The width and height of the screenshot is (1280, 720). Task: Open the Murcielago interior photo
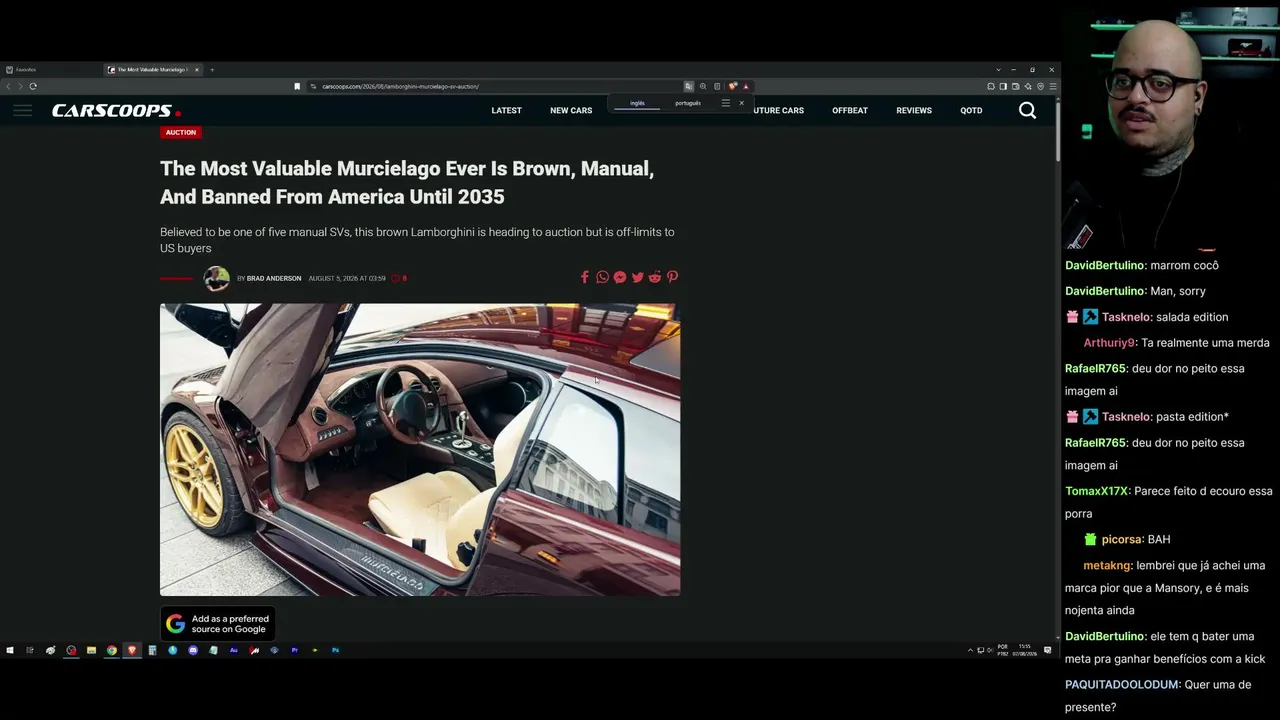click(x=420, y=450)
